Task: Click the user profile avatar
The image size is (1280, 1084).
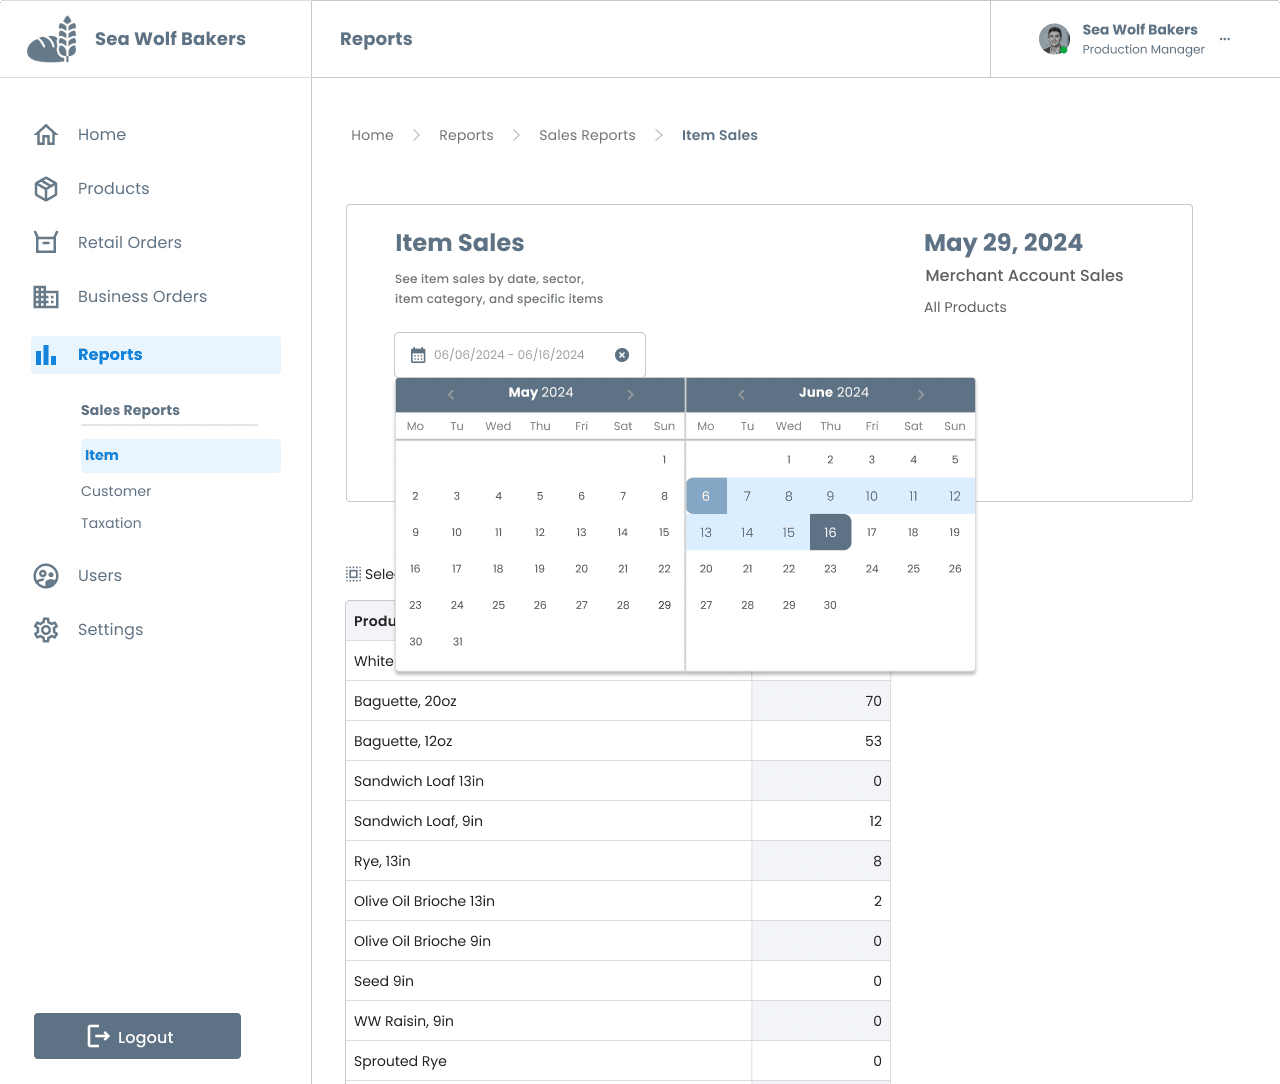Action: point(1054,39)
